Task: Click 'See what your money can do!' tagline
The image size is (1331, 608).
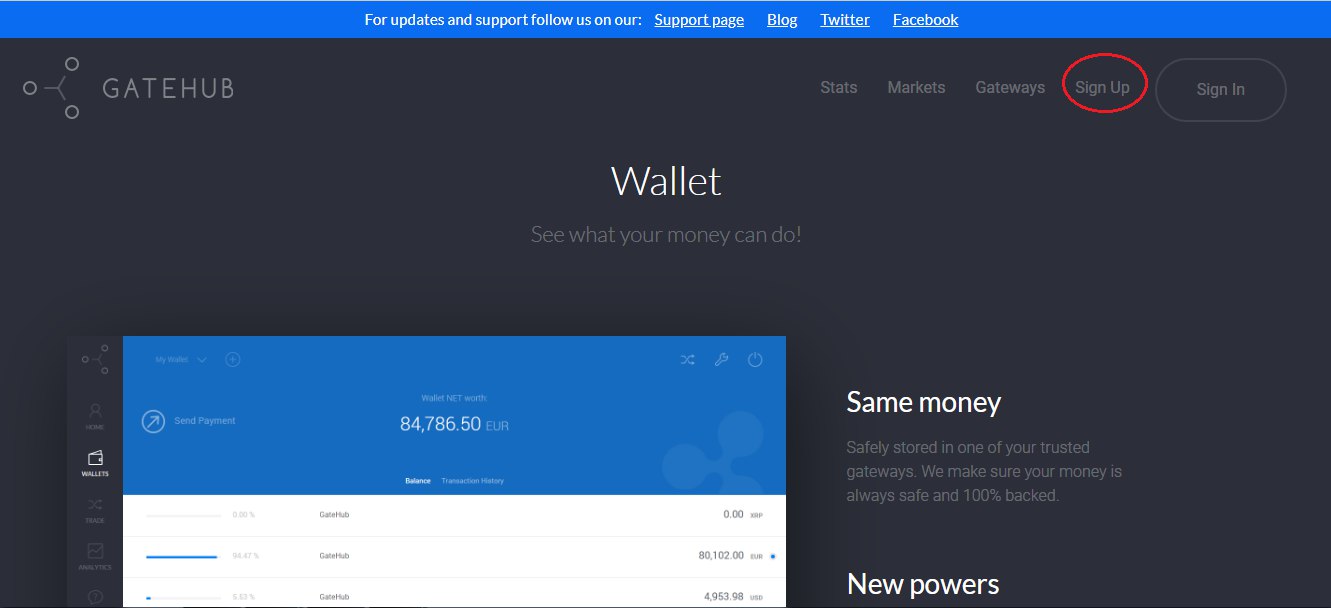Action: coord(666,235)
